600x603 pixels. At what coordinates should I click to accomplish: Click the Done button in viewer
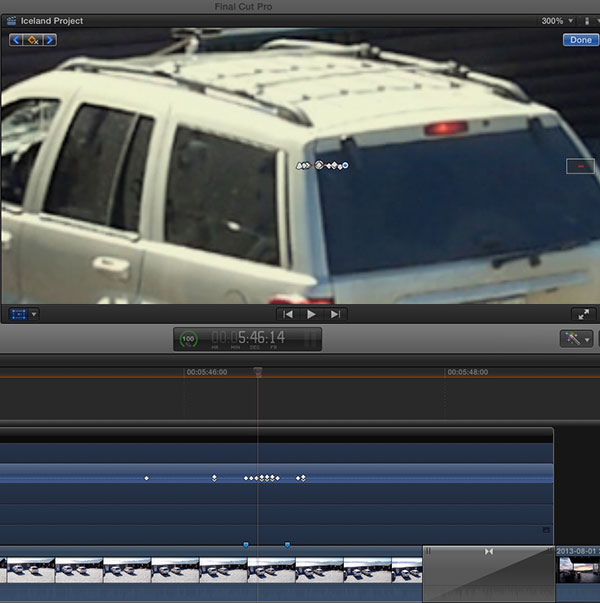(580, 40)
